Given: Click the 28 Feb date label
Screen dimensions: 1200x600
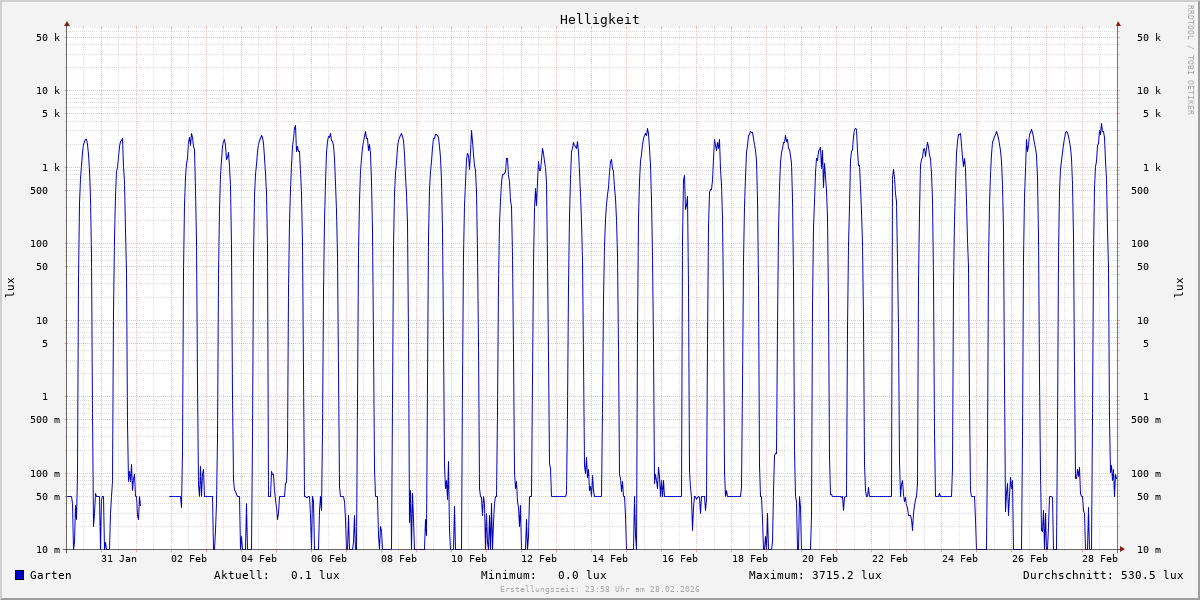Looking at the screenshot, I should [x=1100, y=558].
